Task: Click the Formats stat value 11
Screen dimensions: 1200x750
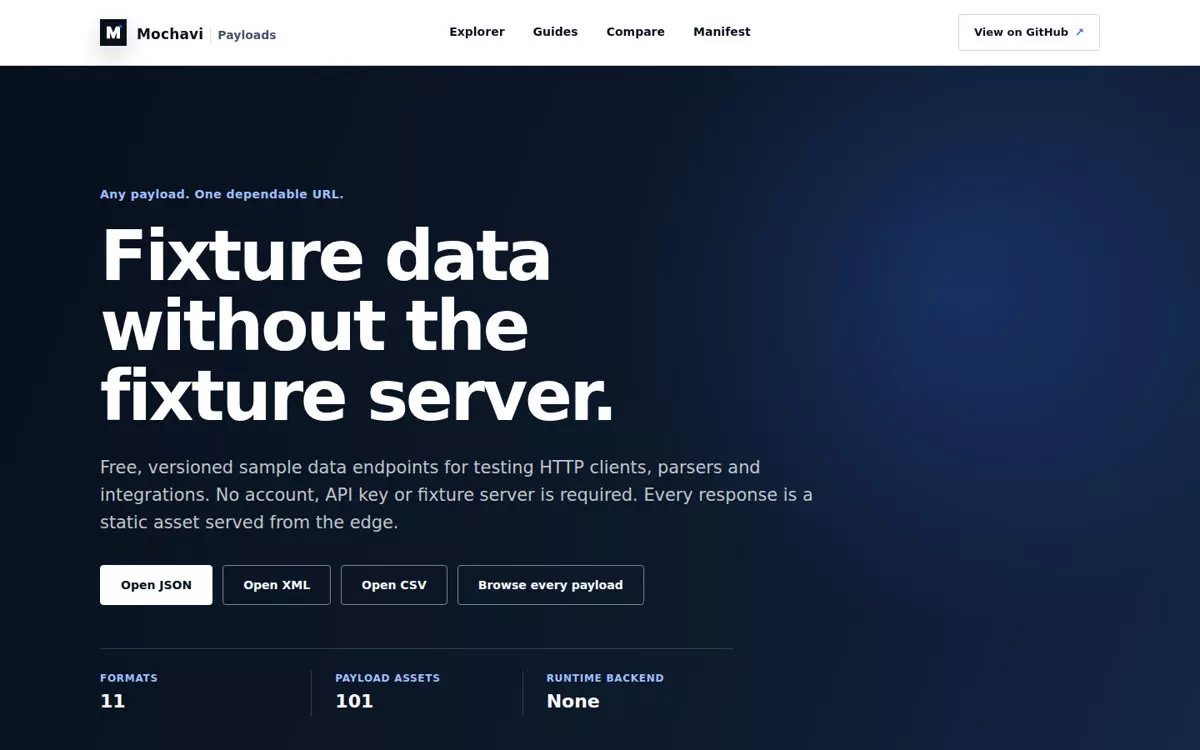Action: coord(113,701)
